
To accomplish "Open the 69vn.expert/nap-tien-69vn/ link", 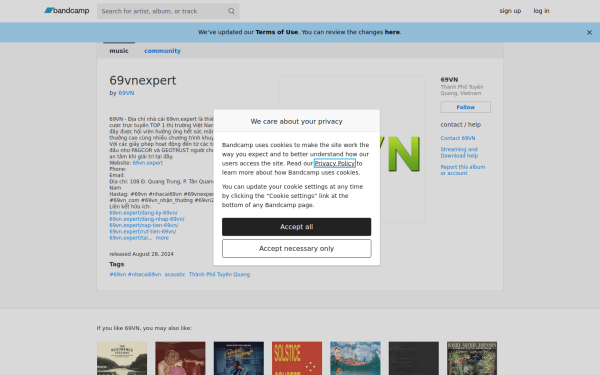I will pyautogui.click(x=144, y=225).
